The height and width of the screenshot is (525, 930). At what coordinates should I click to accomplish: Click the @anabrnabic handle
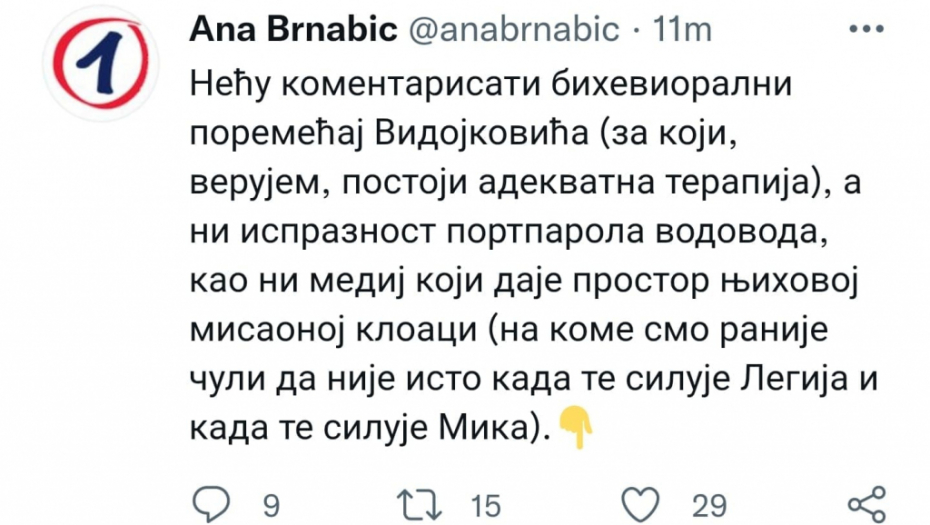pyautogui.click(x=508, y=31)
